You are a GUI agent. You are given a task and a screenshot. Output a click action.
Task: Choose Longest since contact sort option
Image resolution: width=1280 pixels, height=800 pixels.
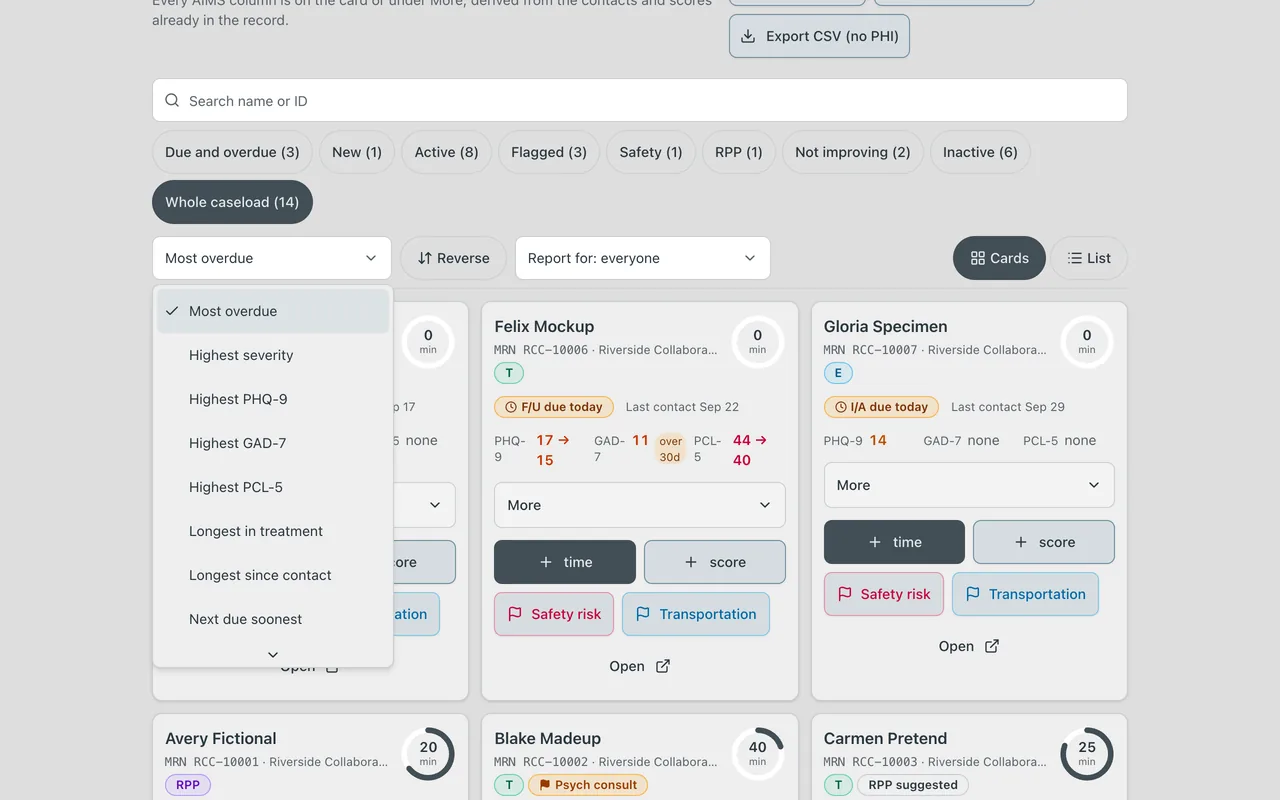[x=273, y=575]
